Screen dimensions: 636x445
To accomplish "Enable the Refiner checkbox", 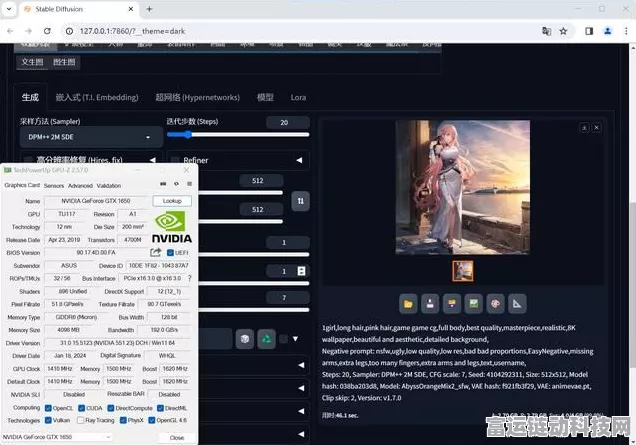I will tap(175, 160).
